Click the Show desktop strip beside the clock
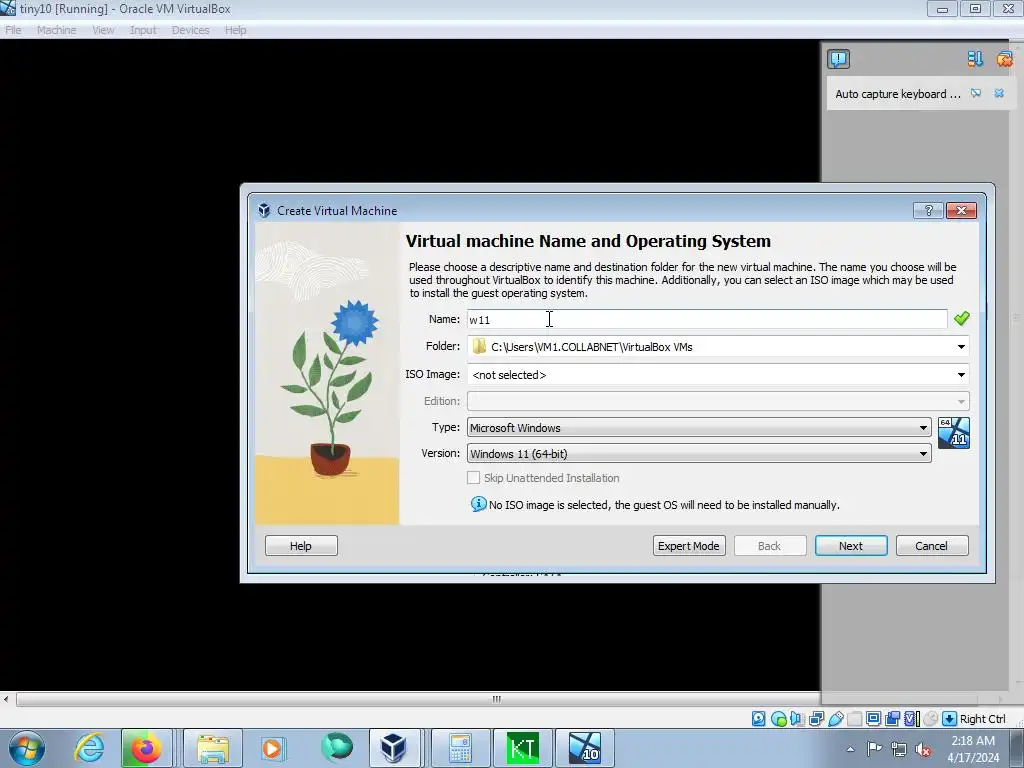Viewport: 1024px width, 768px height. [1018, 749]
